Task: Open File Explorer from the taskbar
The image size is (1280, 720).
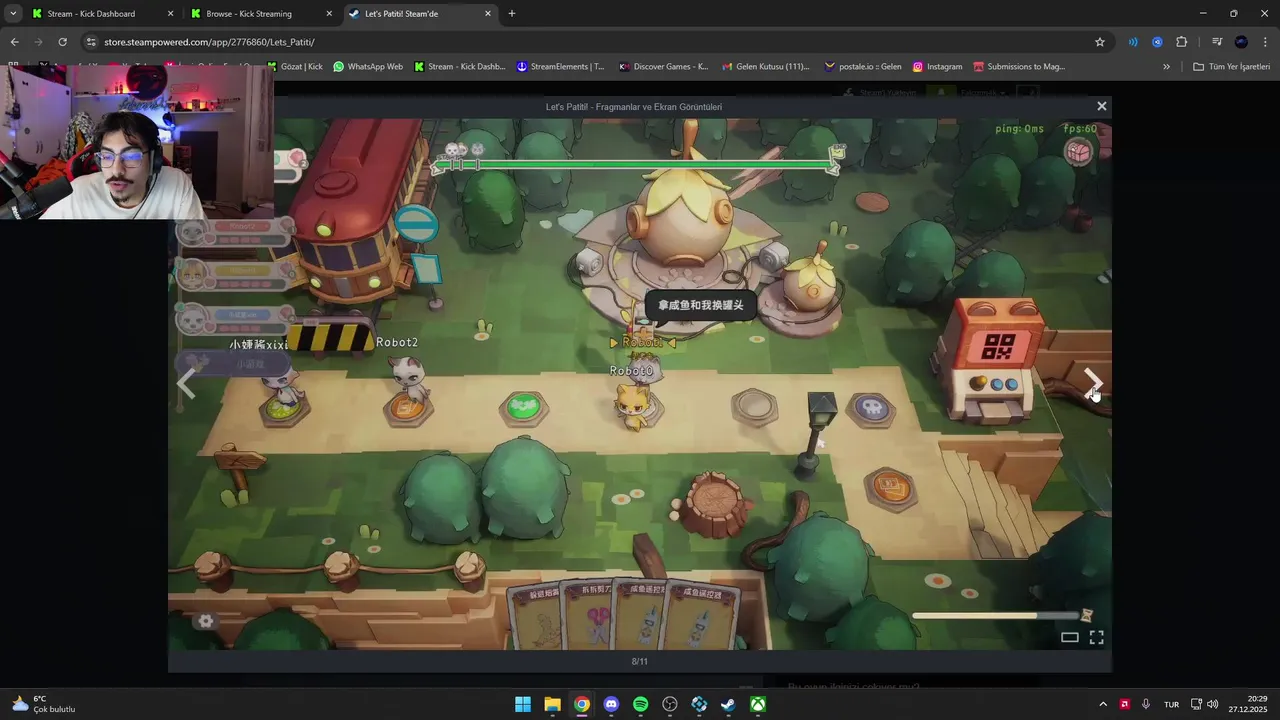Action: point(552,704)
